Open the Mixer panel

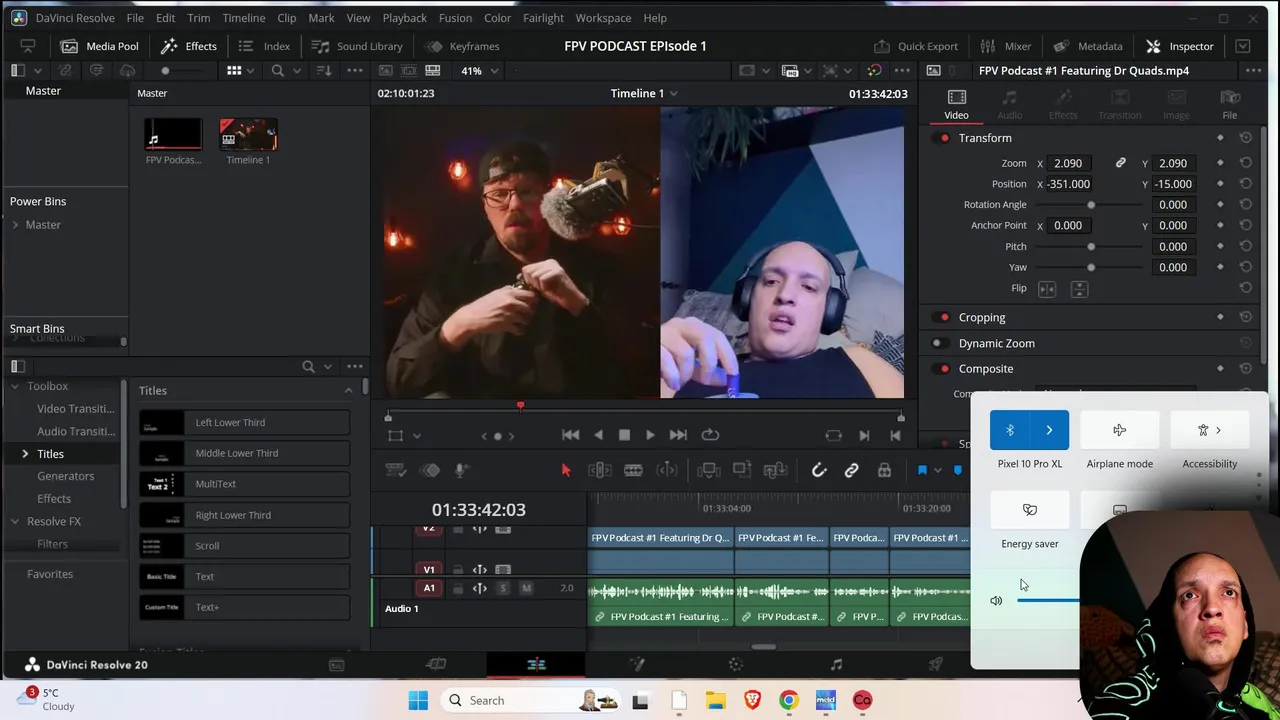(1005, 46)
